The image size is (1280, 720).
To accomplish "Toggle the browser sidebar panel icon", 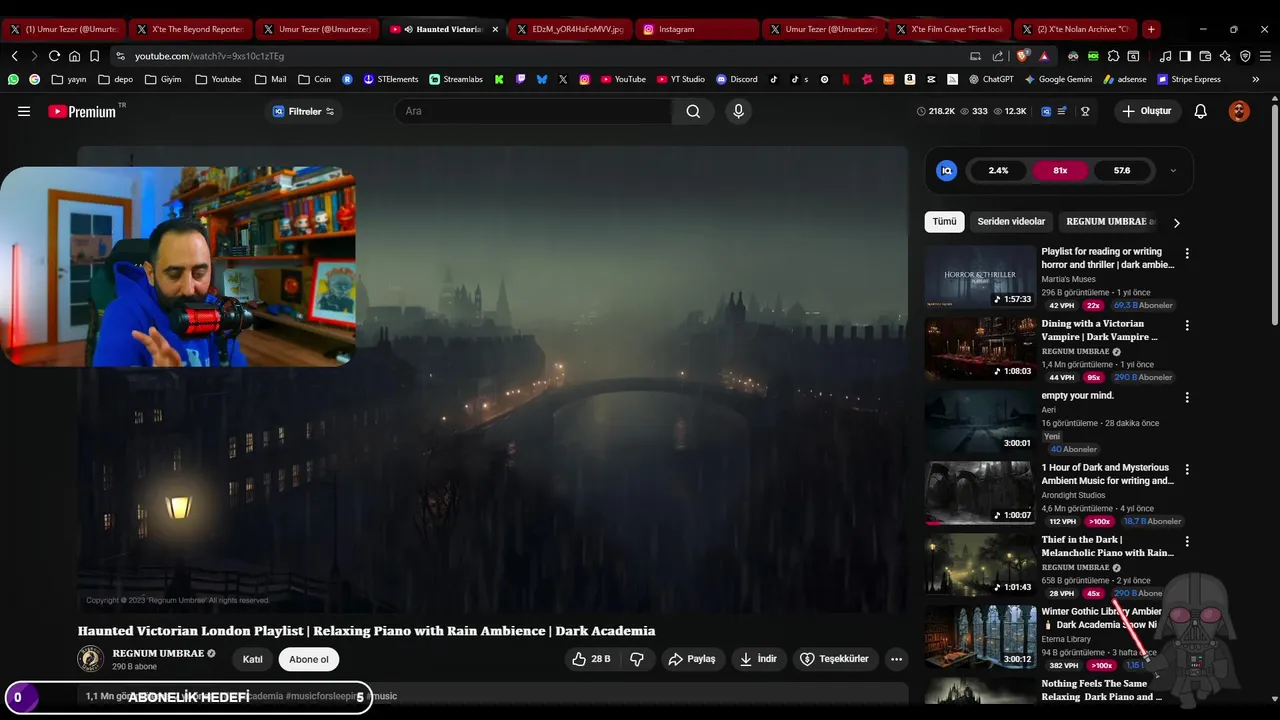I will pos(1185,56).
